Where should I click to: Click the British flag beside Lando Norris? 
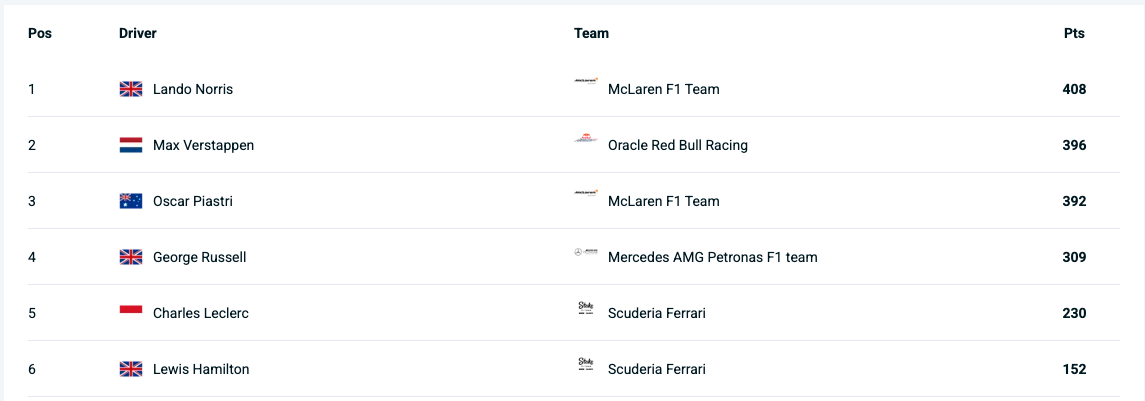tap(131, 89)
